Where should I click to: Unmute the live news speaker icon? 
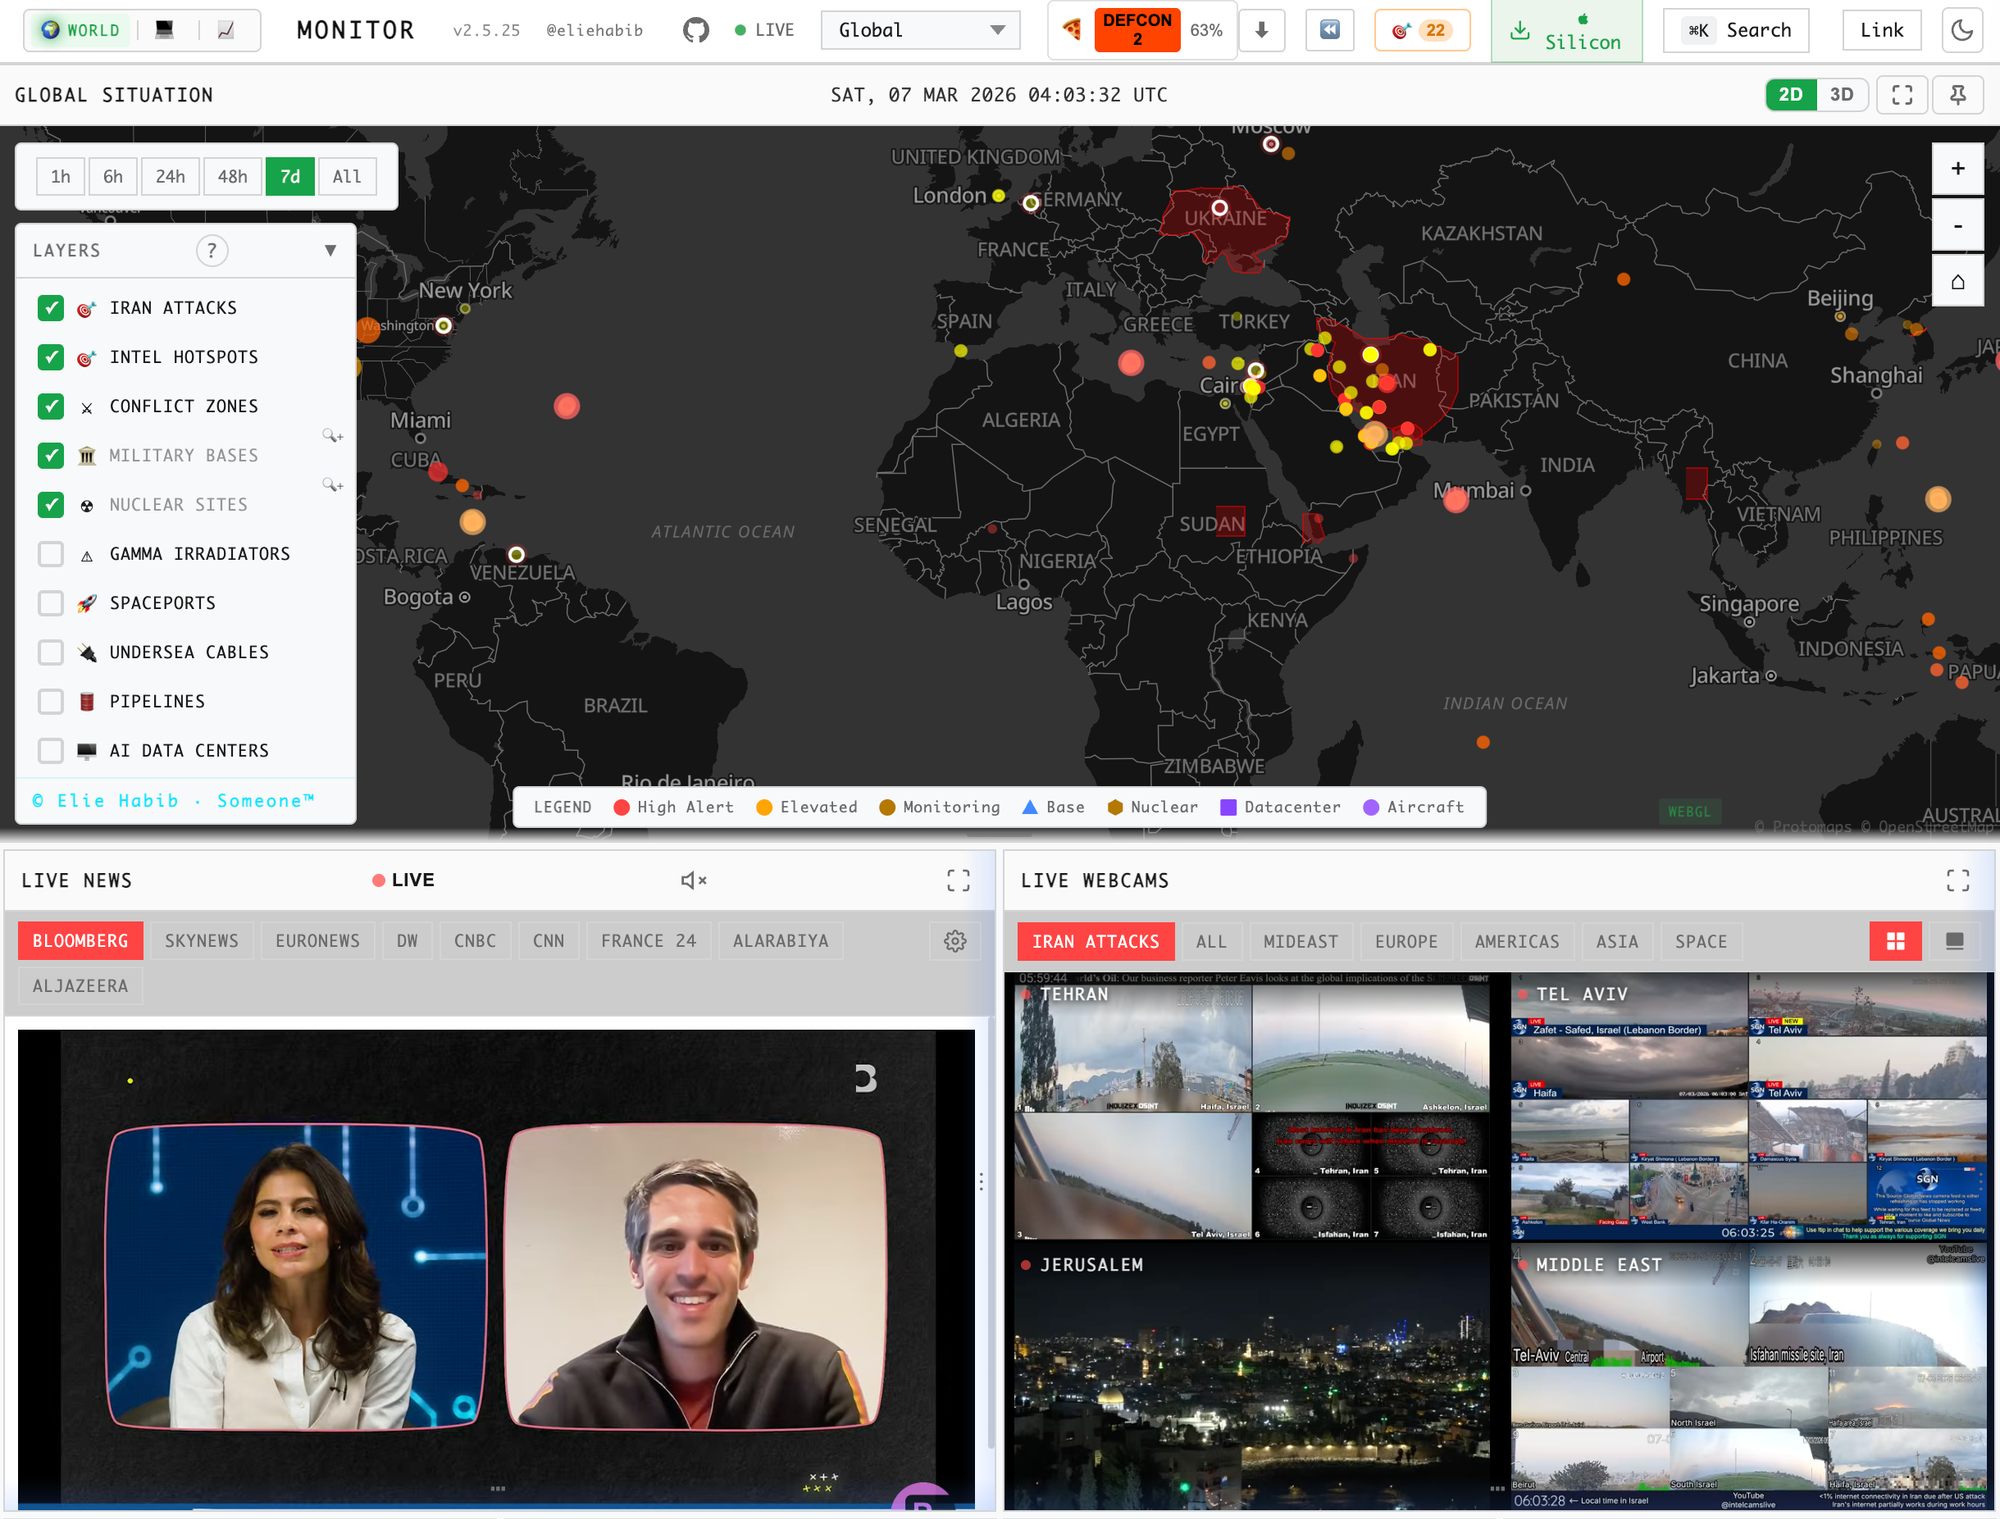(x=693, y=880)
